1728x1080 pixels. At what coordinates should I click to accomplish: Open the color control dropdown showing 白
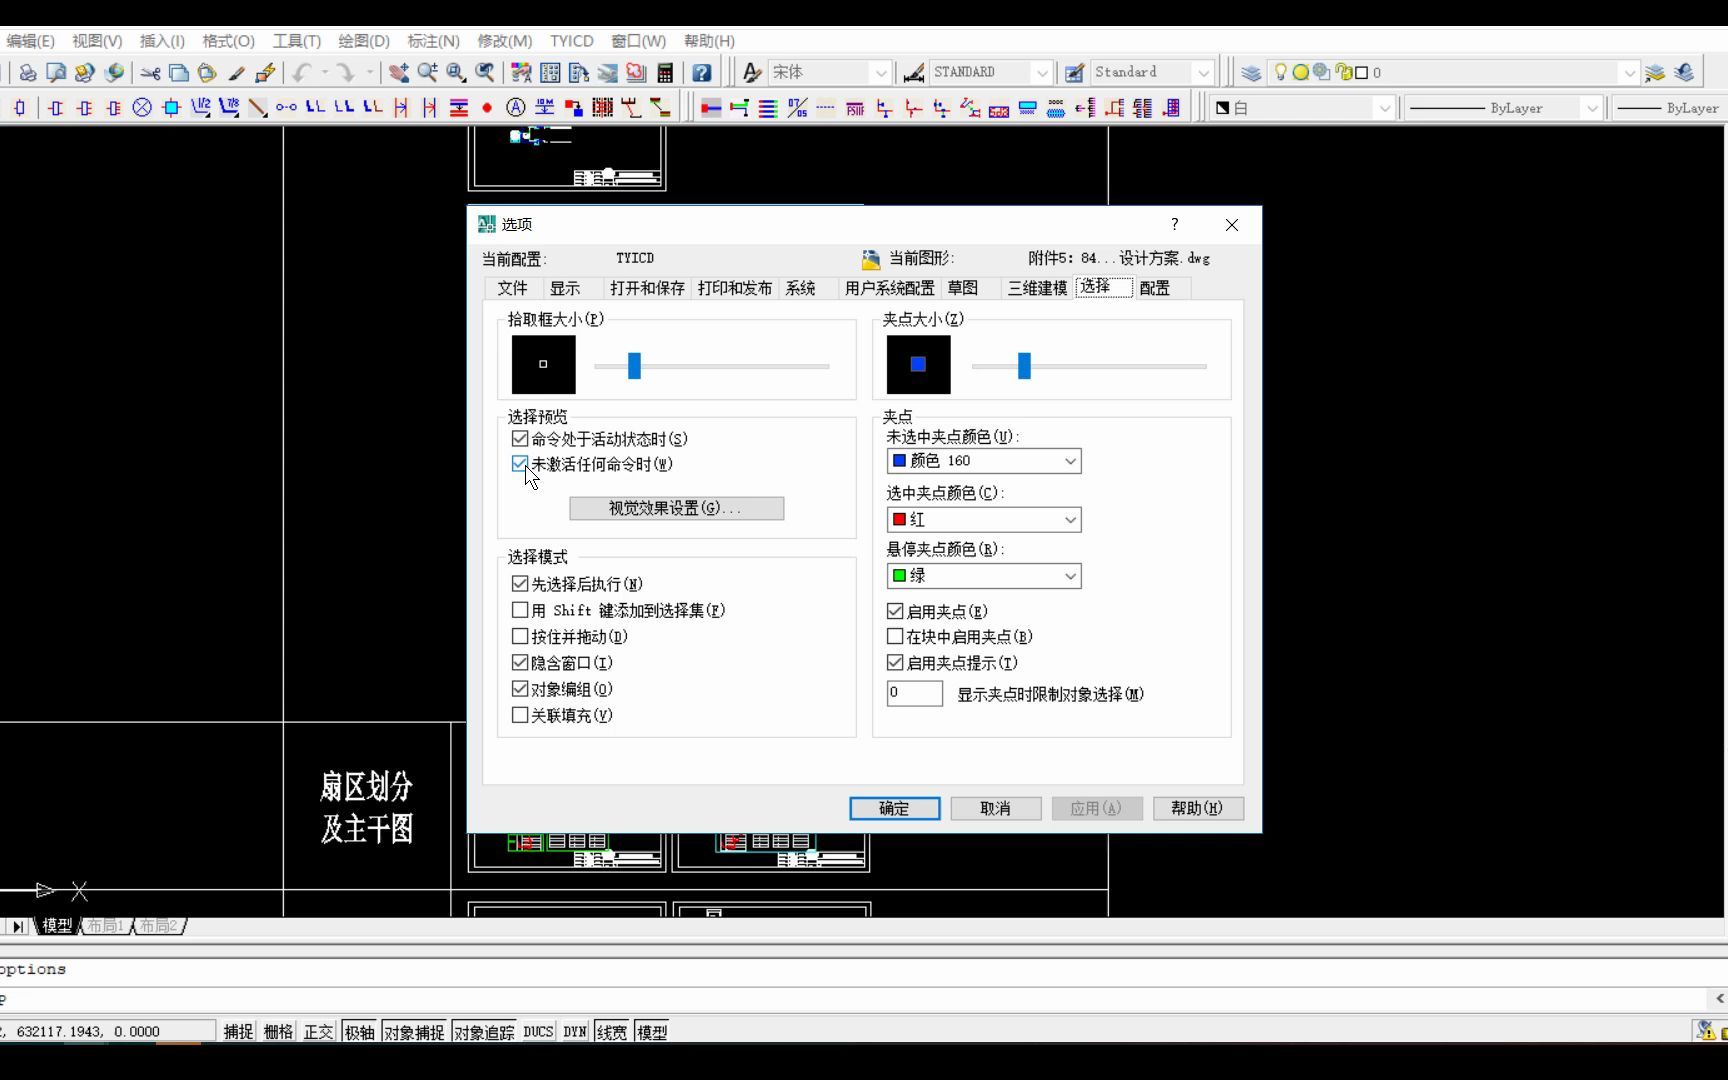click(x=1304, y=107)
